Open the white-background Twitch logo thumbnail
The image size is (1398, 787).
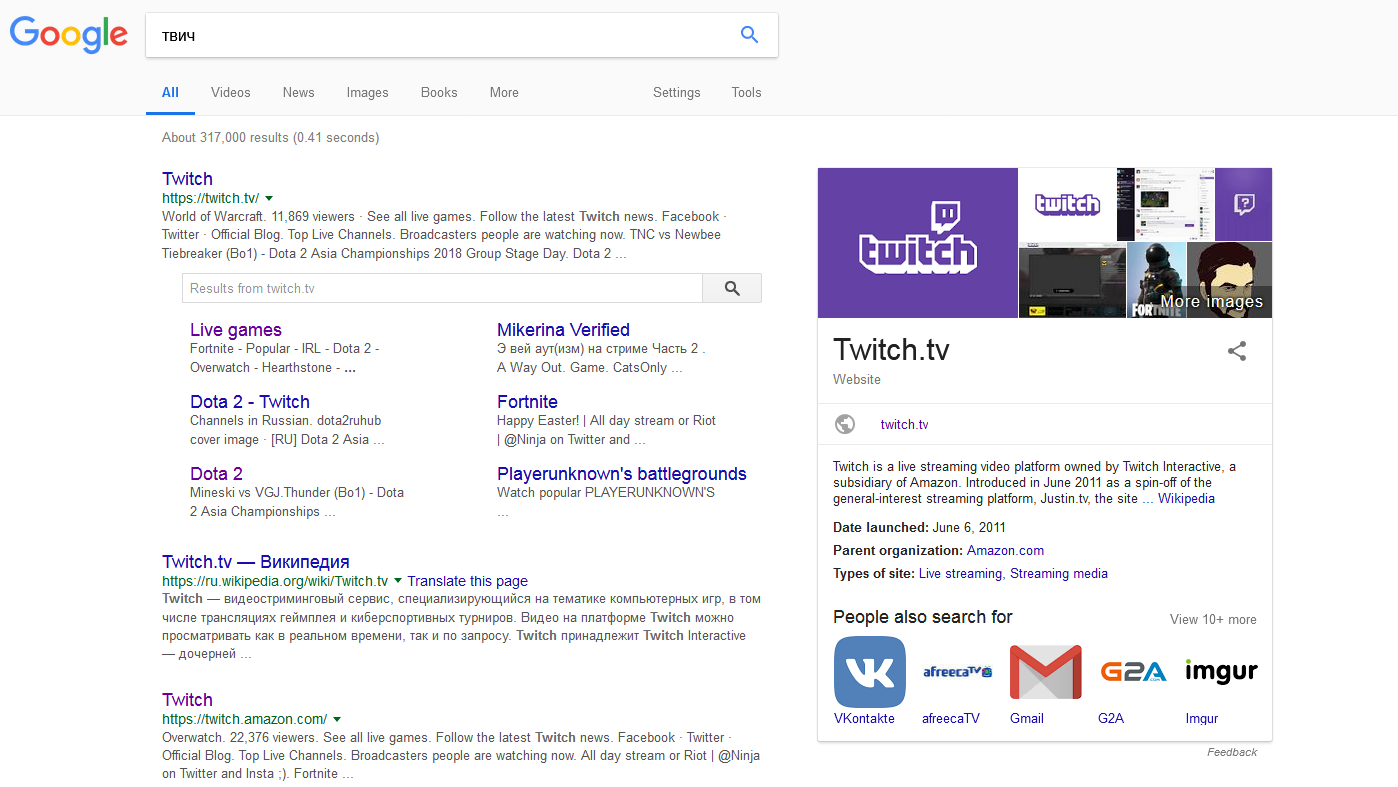[1067, 204]
